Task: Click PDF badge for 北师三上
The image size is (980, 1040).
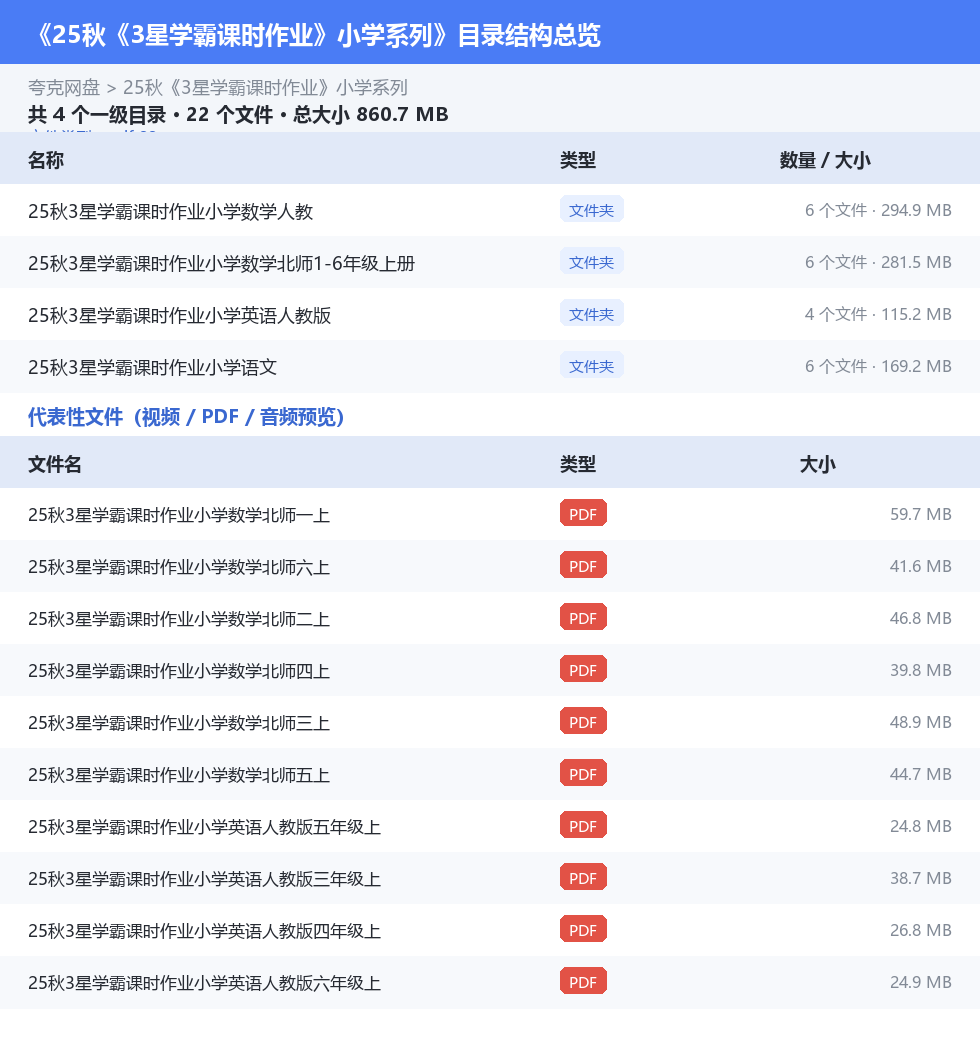Action: 583,721
